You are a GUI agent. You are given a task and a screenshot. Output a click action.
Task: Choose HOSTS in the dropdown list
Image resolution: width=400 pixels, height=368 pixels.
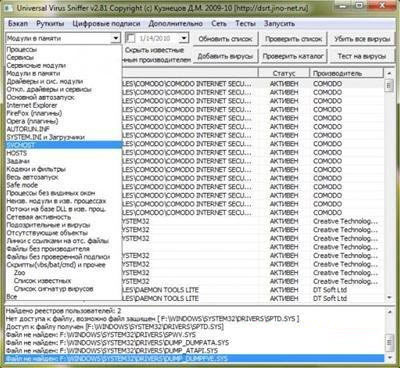click(63, 153)
